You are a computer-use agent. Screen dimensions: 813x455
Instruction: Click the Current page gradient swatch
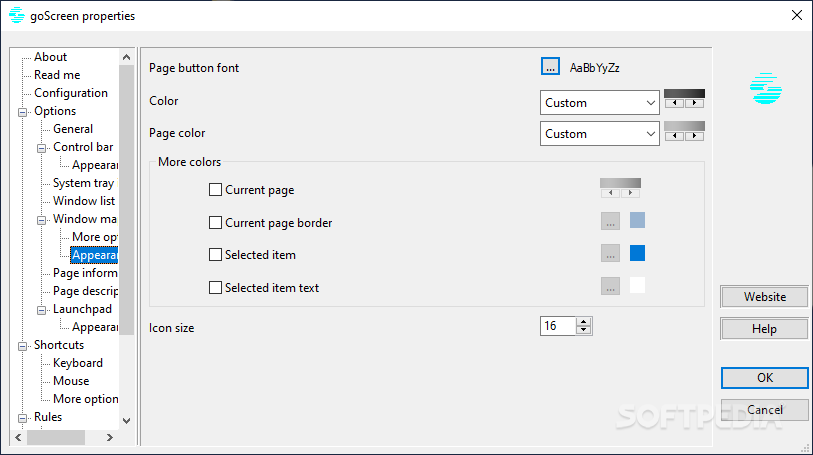coord(620,183)
